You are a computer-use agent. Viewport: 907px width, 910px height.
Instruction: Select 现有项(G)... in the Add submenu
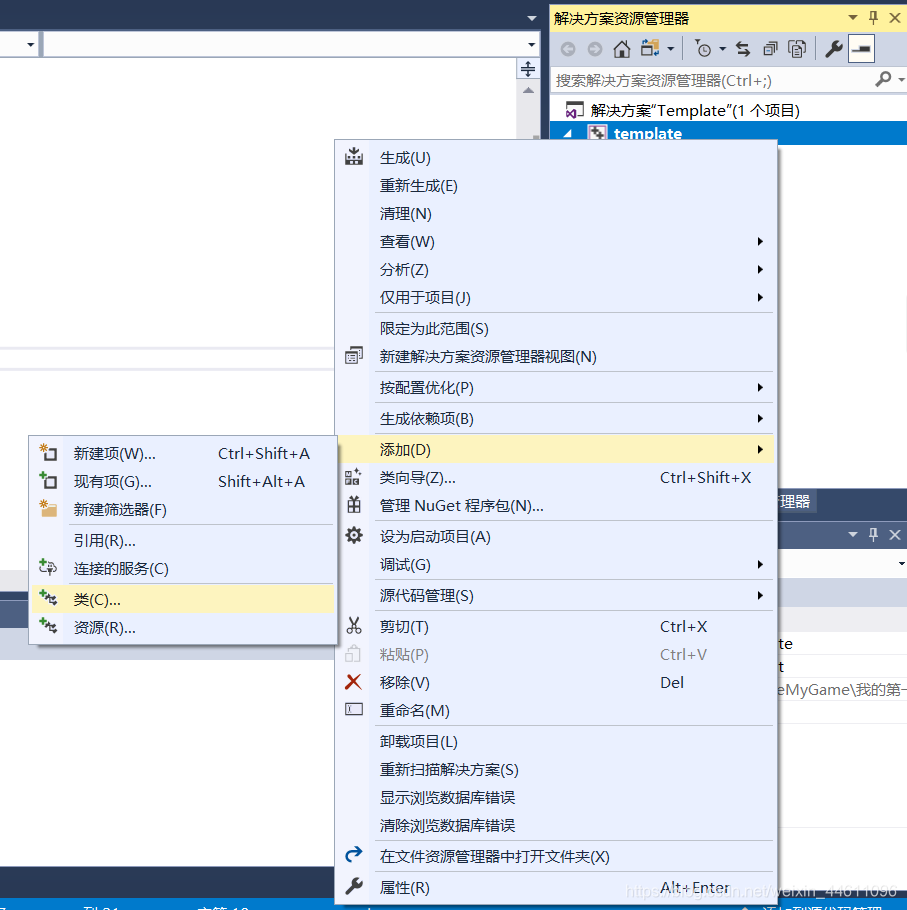tap(183, 481)
